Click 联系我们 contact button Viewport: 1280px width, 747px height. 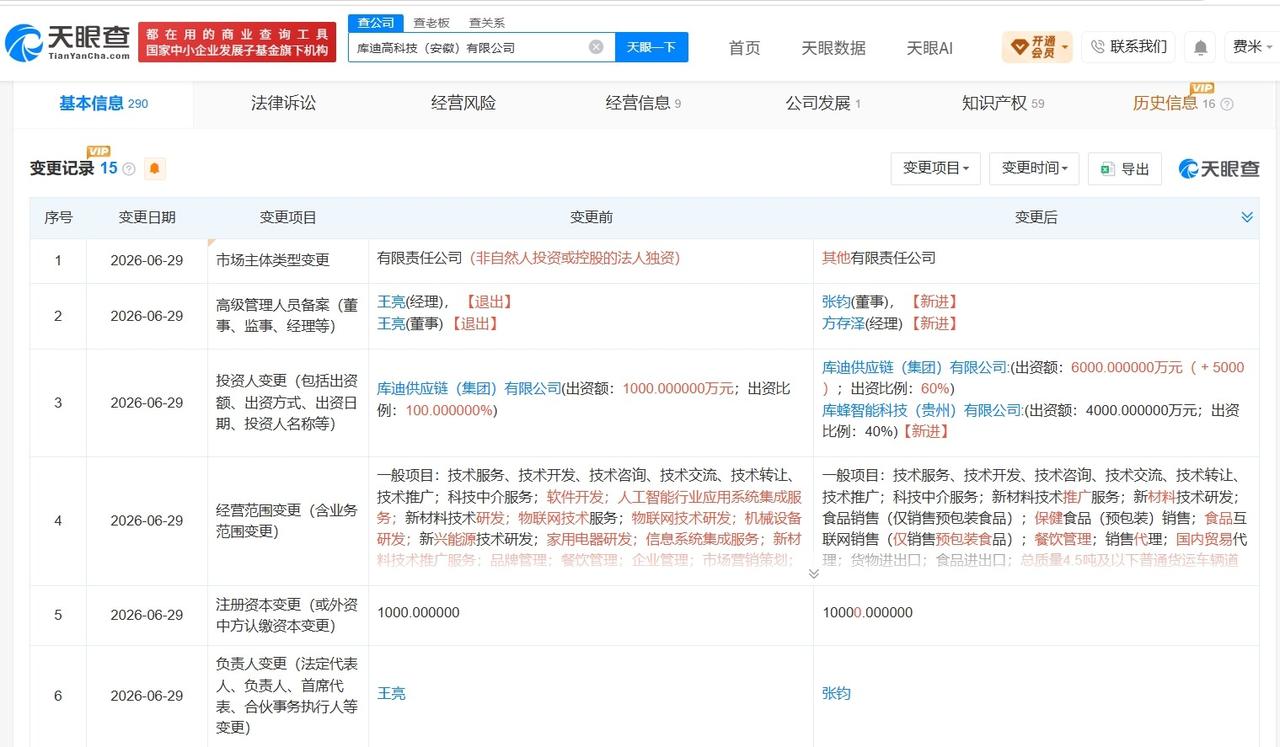[x=1128, y=47]
